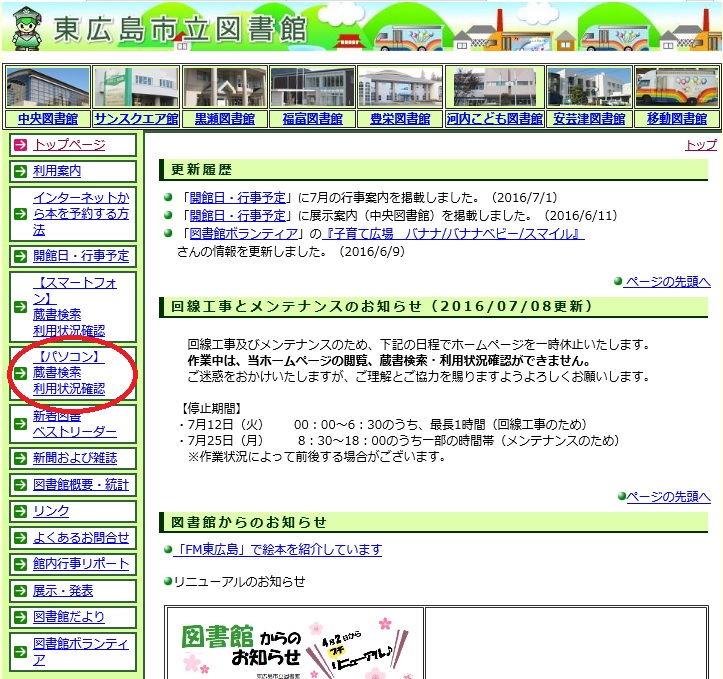Viewport: 723px width, 679px height.
Task: Open 福富図書館 building photo
Action: point(313,87)
